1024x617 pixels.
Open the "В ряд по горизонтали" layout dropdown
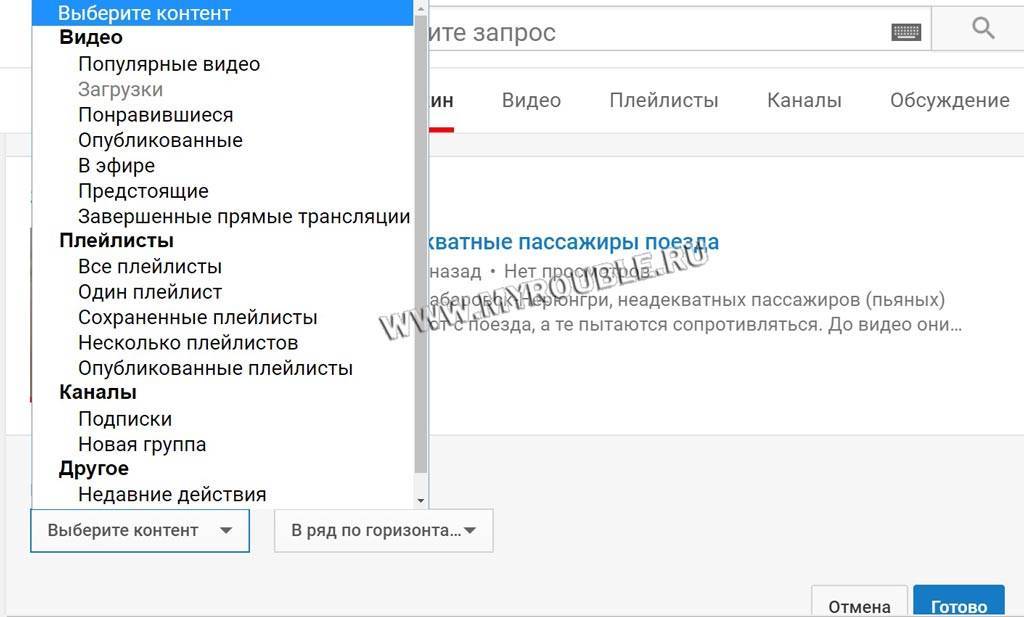(383, 530)
